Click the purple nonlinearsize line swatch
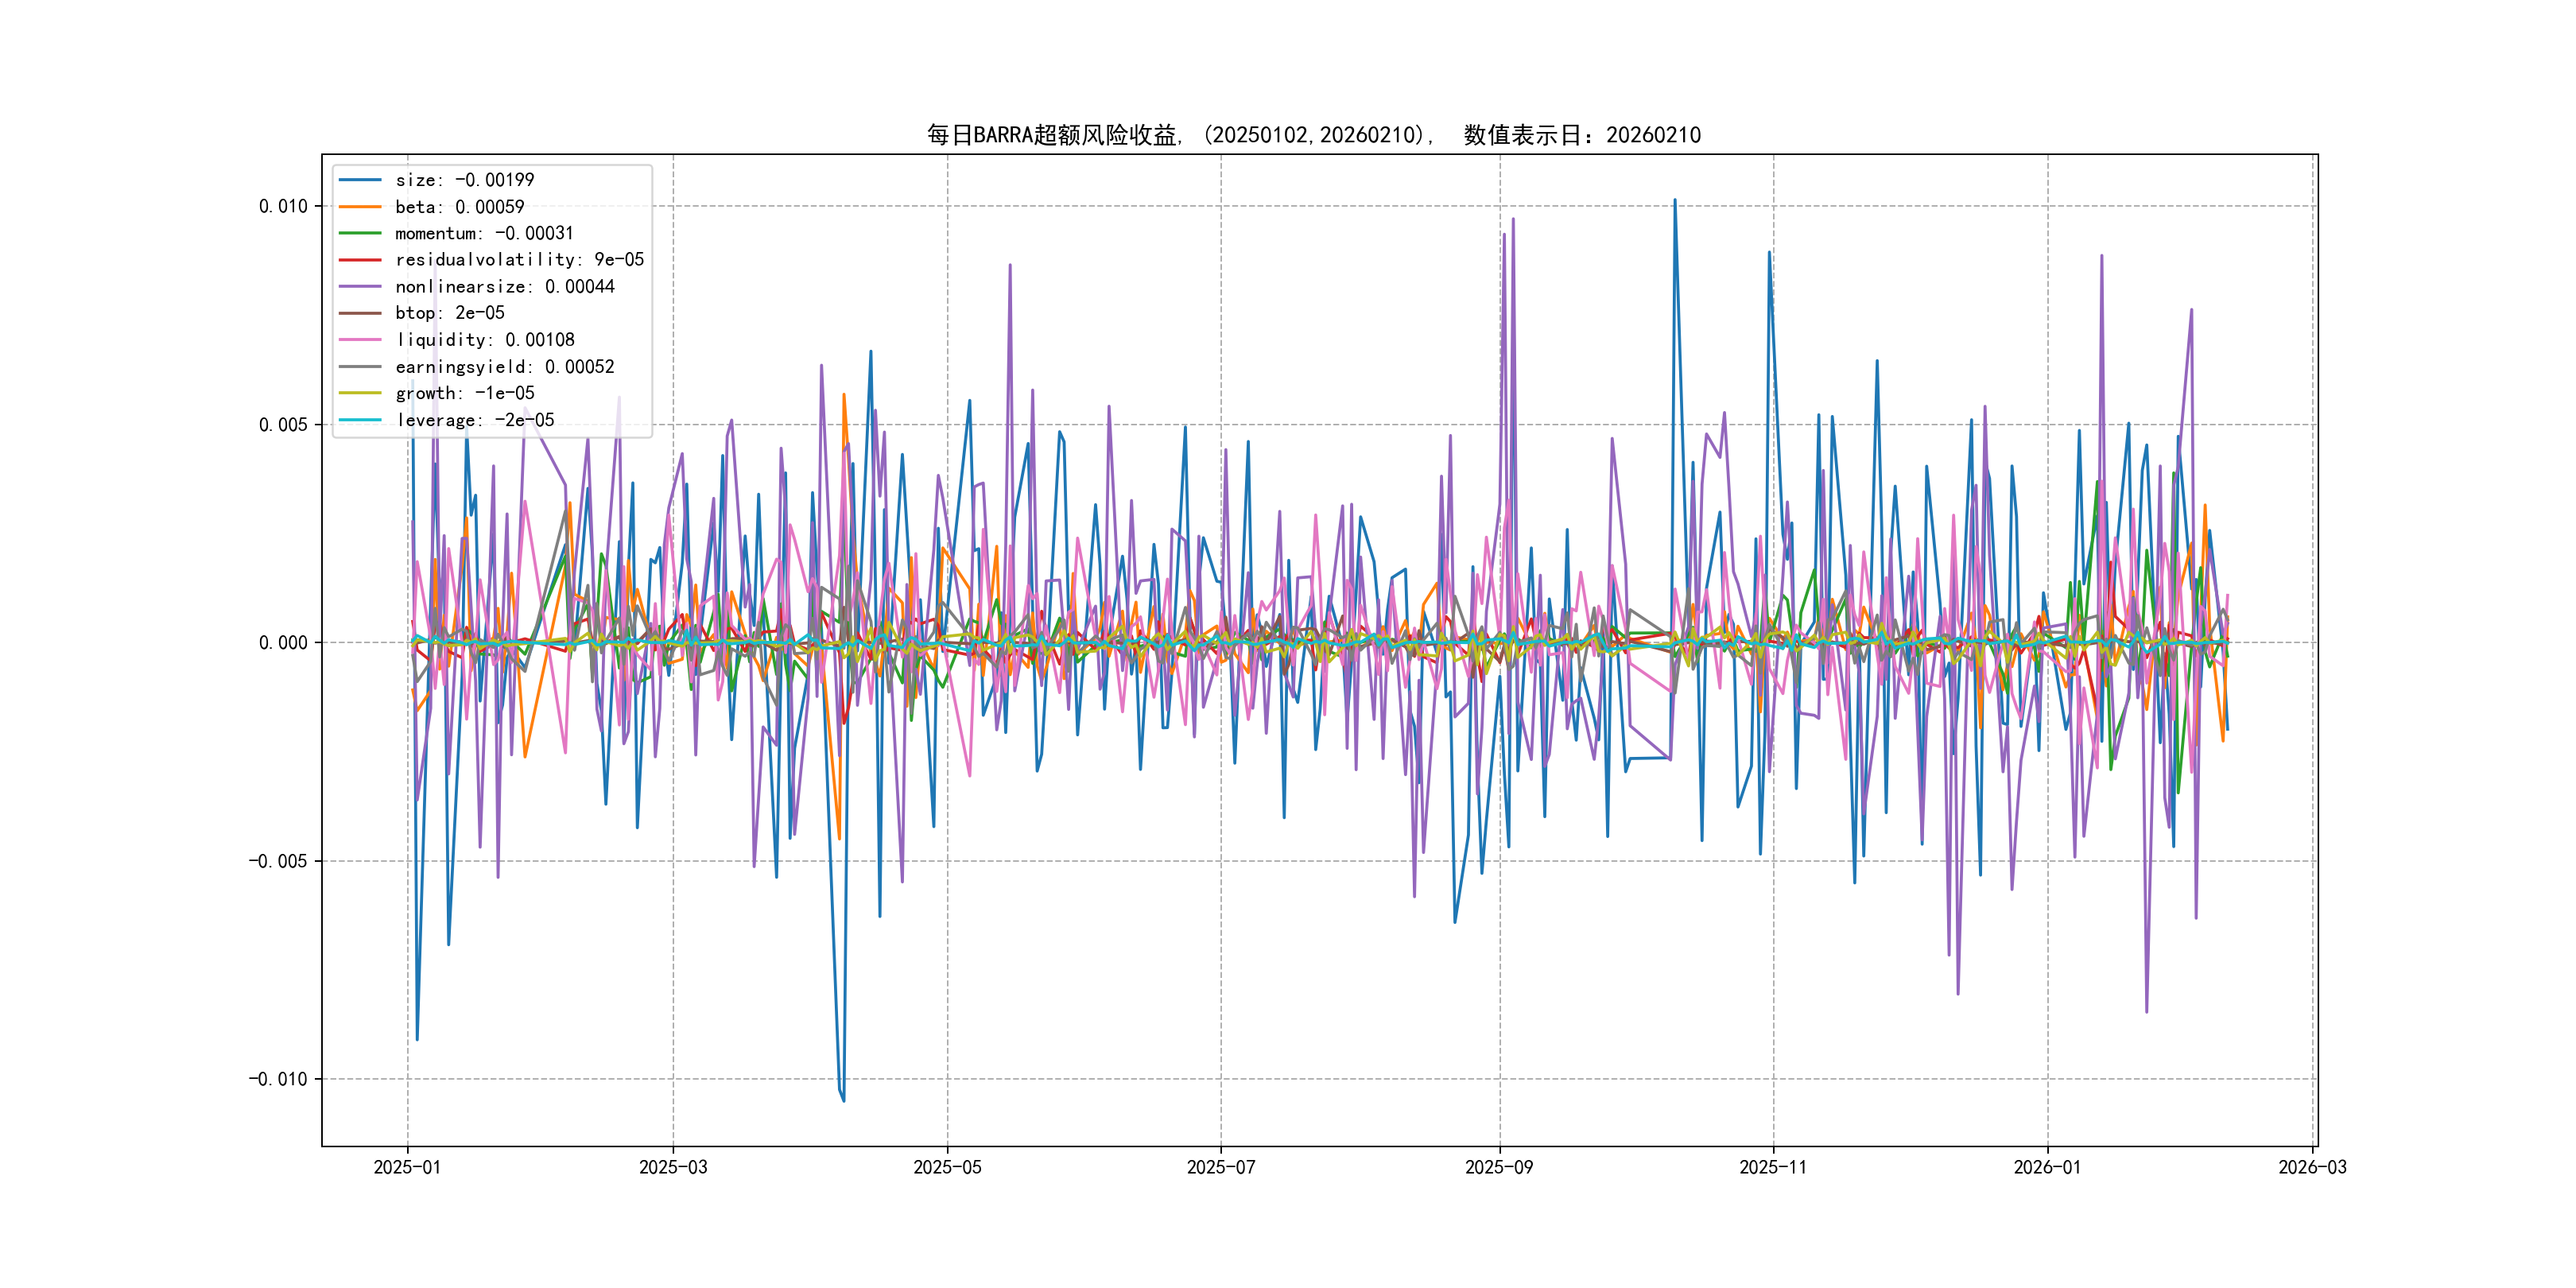This screenshot has width=2576, height=1288. tap(360, 287)
